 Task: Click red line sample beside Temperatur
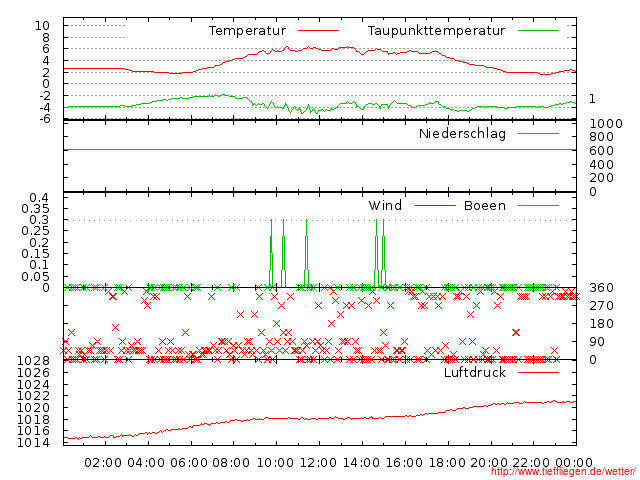click(x=318, y=31)
